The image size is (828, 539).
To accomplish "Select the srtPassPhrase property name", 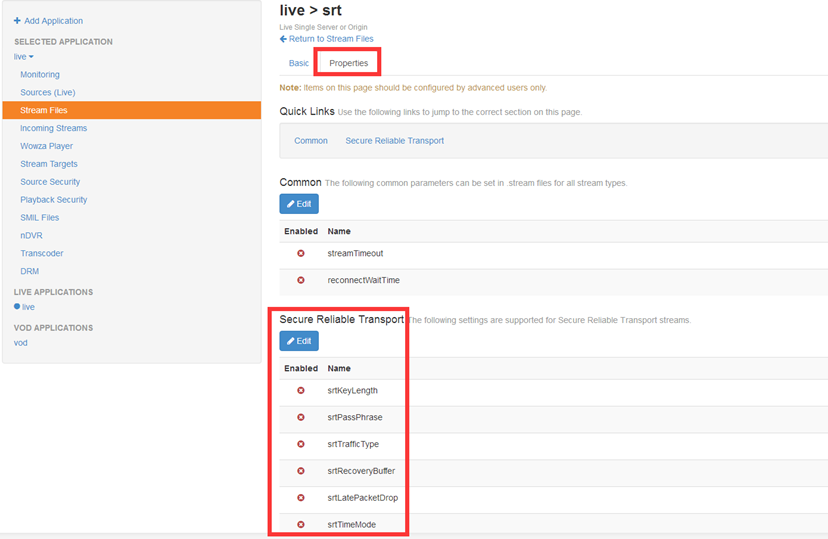I will click(x=355, y=417).
